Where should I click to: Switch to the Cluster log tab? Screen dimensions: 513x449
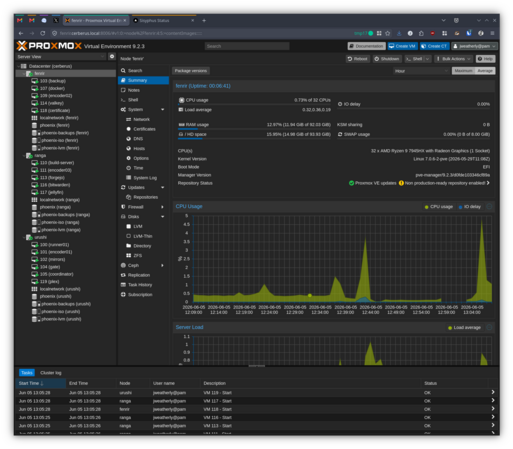51,373
